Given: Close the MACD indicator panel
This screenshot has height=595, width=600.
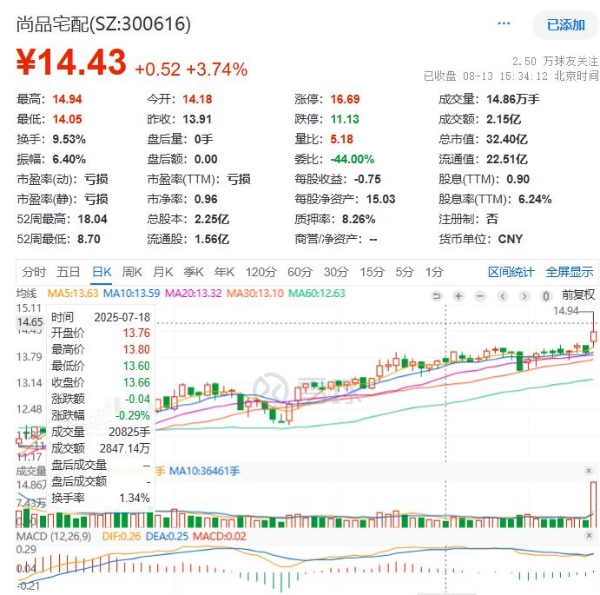Looking at the screenshot, I should (589, 536).
